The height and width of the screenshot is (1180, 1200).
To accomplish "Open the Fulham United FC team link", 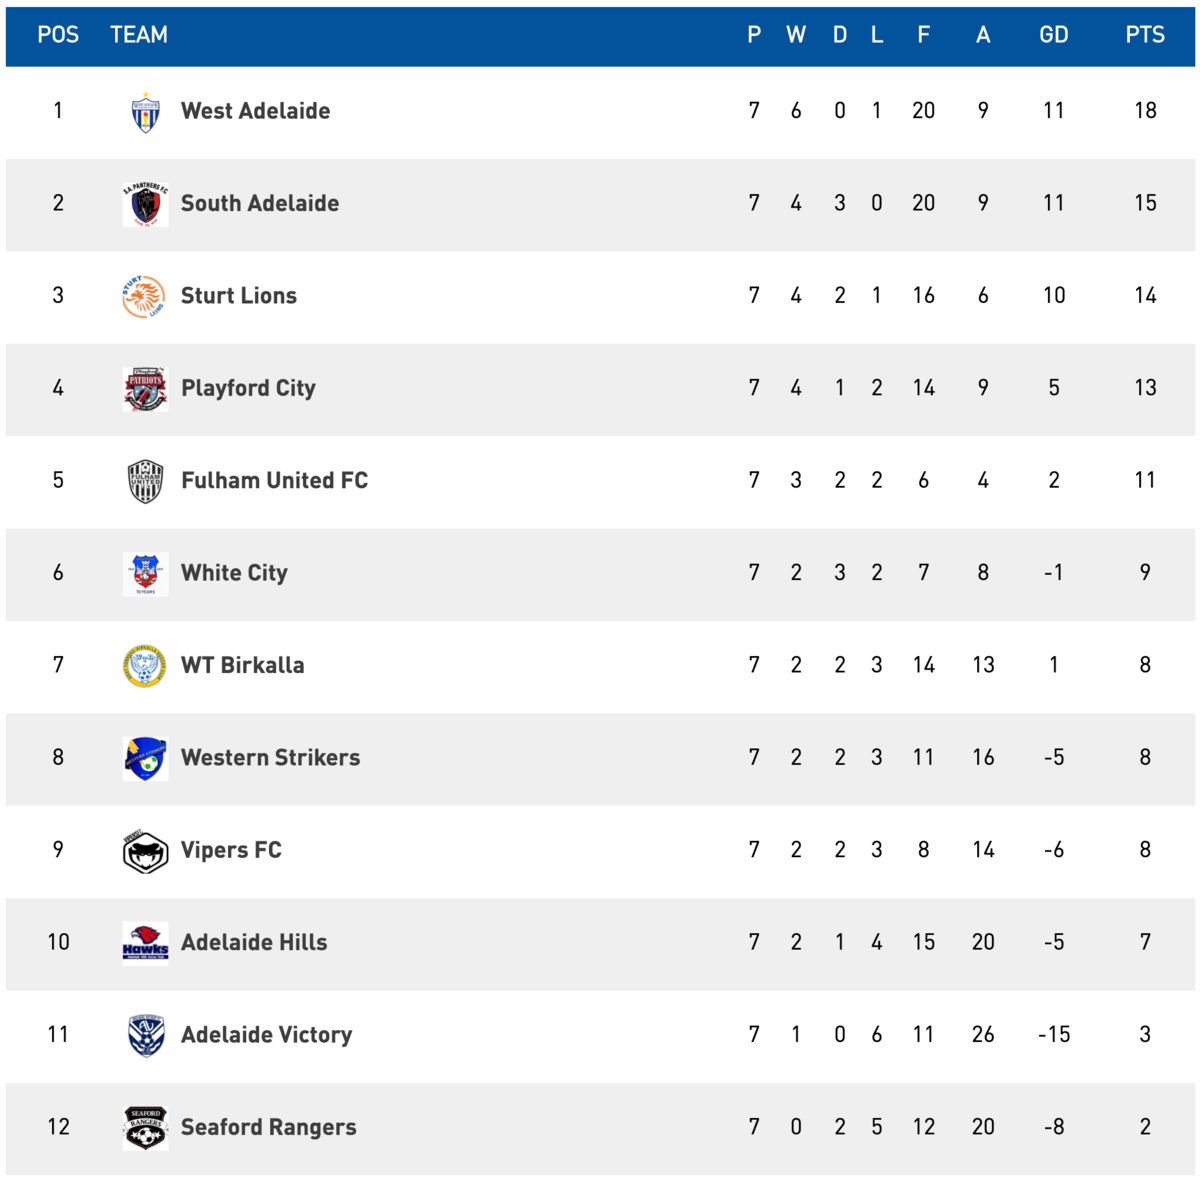I will 274,481.
